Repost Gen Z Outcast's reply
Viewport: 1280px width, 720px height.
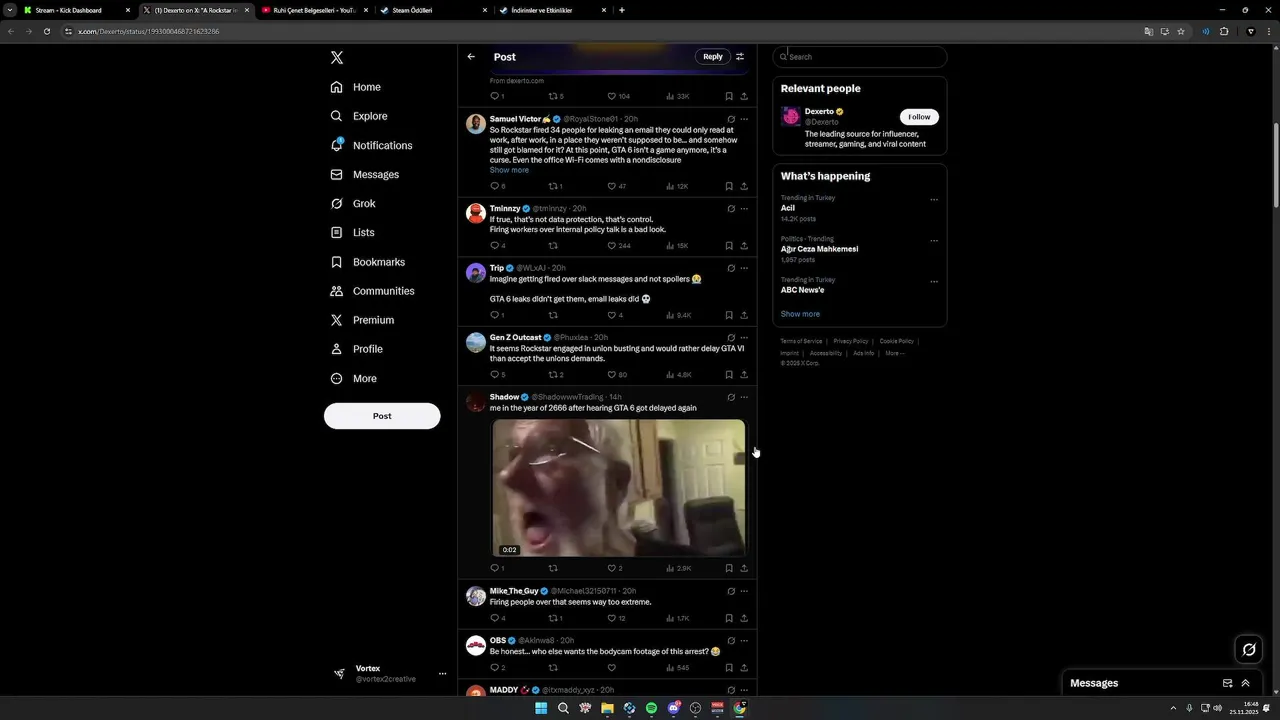553,375
